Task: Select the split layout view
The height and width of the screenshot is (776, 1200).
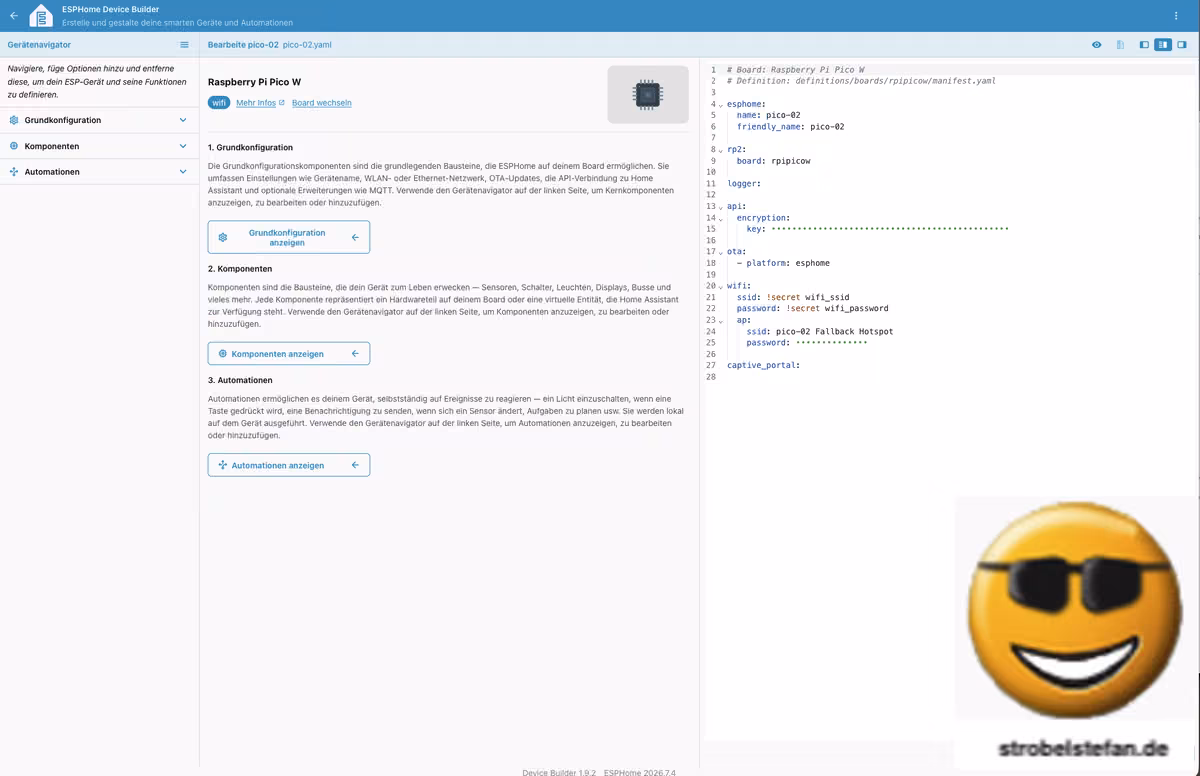Action: pos(1163,45)
